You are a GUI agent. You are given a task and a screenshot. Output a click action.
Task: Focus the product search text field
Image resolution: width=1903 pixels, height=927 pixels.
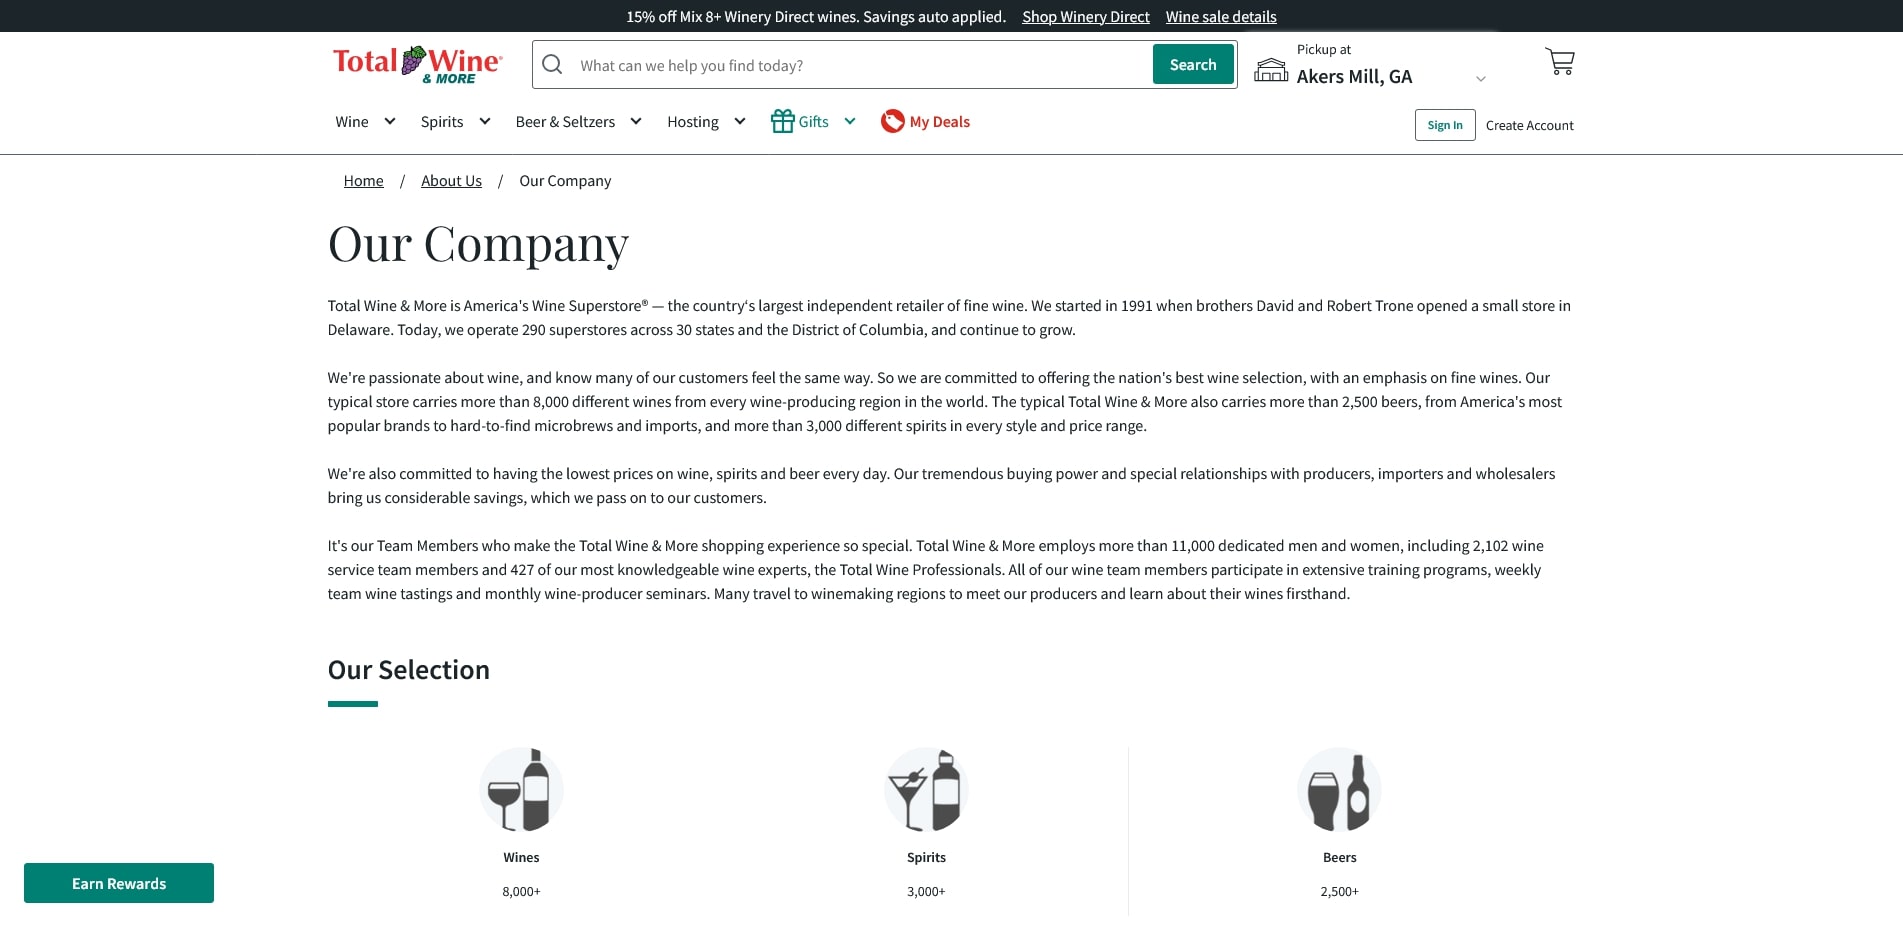[x=860, y=66]
